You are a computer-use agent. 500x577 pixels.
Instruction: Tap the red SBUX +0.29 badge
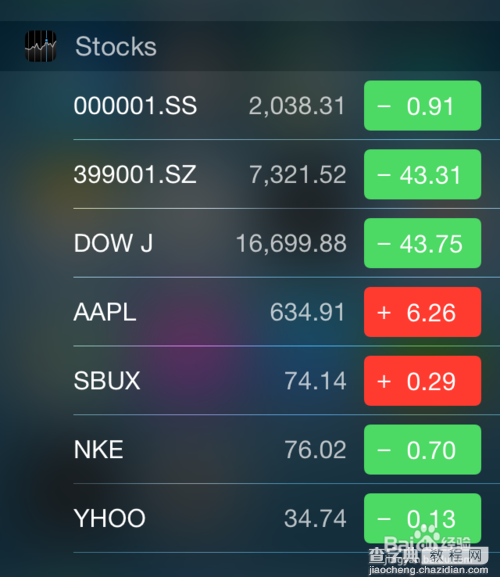[x=422, y=381]
